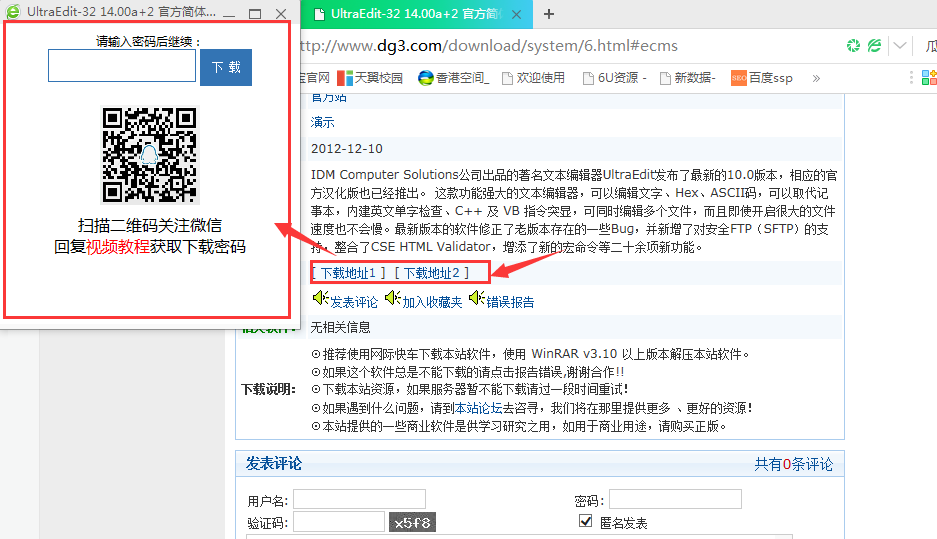Click the tab's page document icon
Screen dimensions: 937x539
319,14
